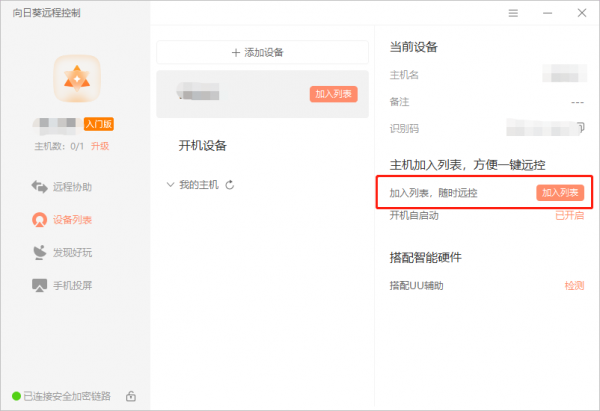Click the 当前设备 heading
Image resolution: width=600 pixels, height=411 pixels.
[x=414, y=47]
